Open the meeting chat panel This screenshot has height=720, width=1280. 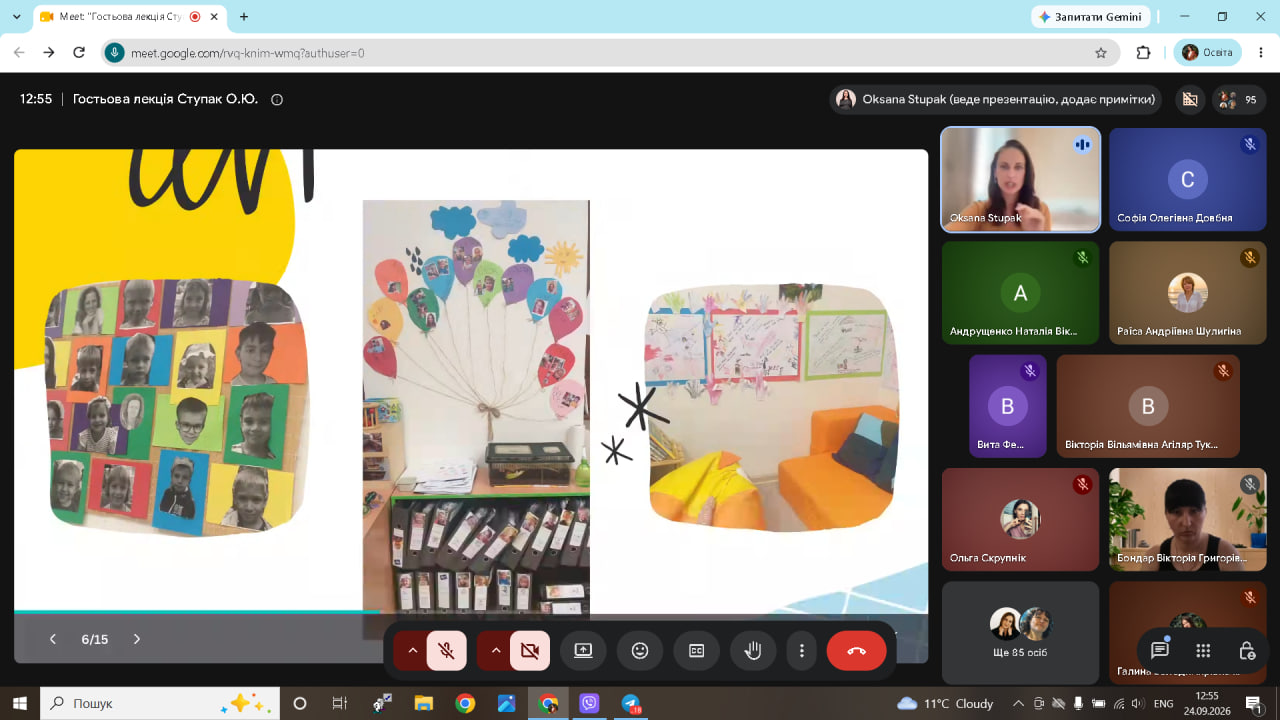pyautogui.click(x=1160, y=650)
